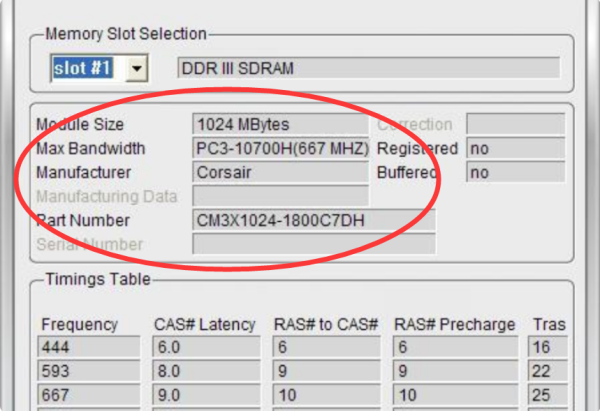The height and width of the screenshot is (411, 600).
Task: Click the 'CM3X1024-1800C7DH' part number field
Action: tap(314, 220)
